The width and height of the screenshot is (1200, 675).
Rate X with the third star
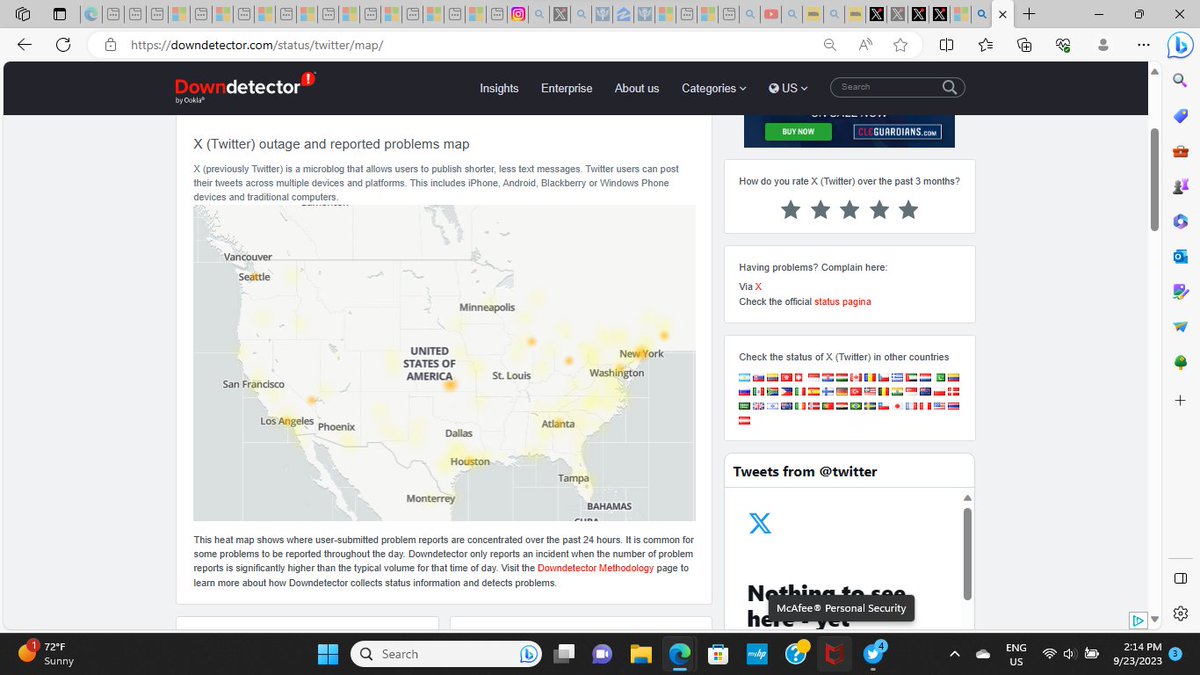pos(849,210)
